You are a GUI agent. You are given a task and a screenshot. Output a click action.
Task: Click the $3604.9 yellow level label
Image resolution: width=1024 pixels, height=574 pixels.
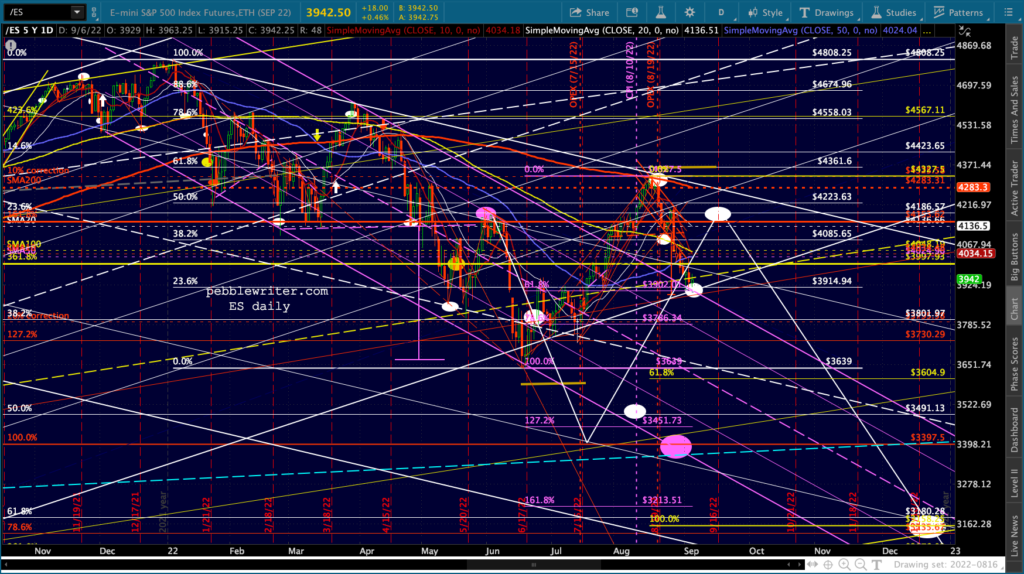point(928,372)
